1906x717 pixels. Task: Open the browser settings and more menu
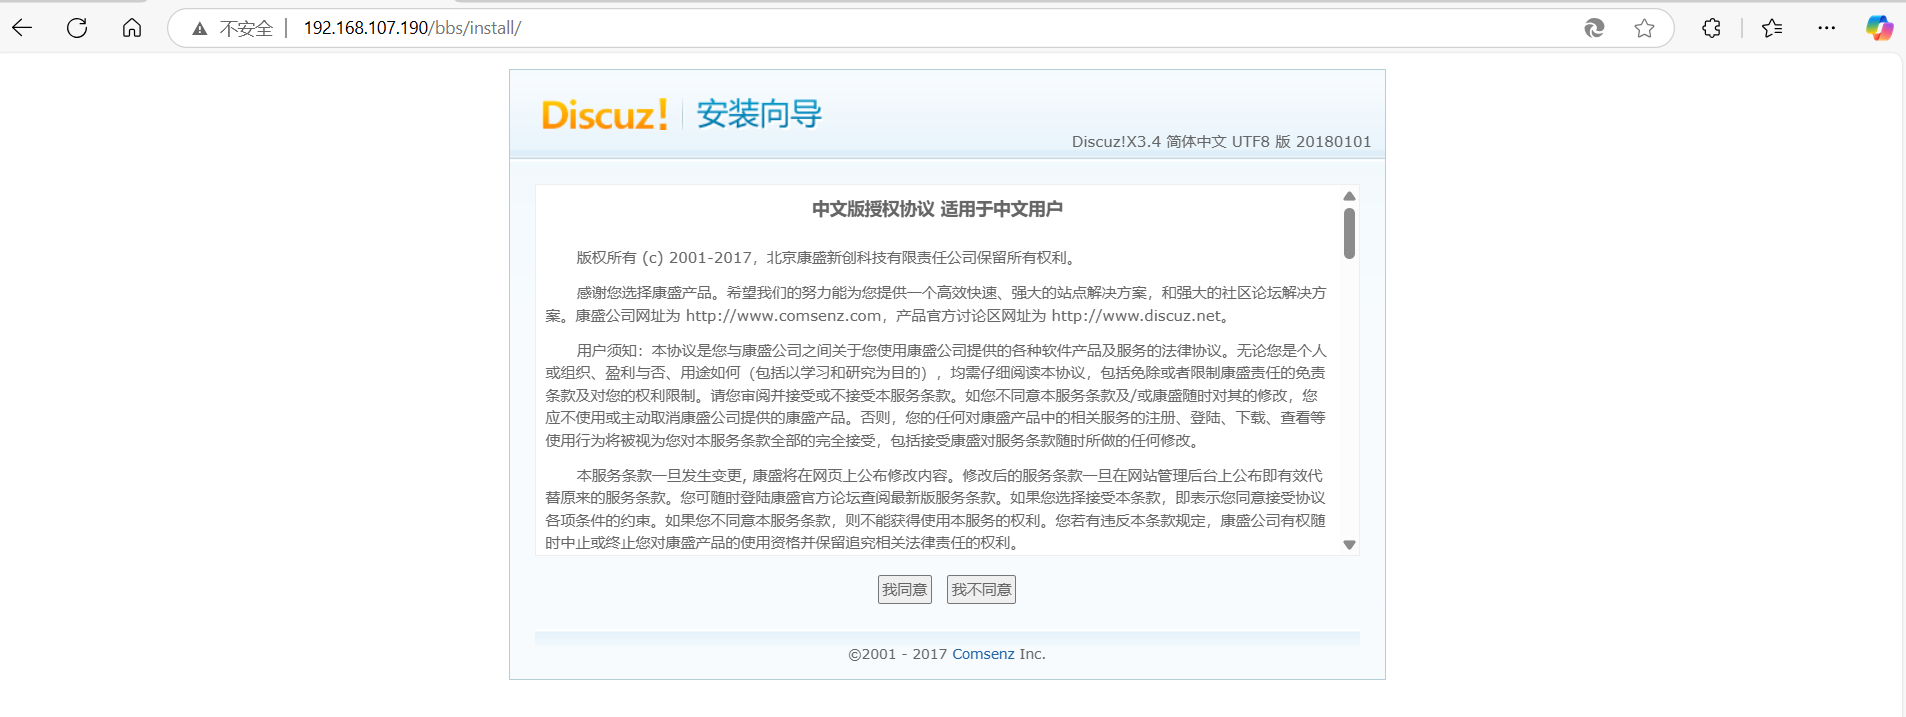click(x=1827, y=28)
